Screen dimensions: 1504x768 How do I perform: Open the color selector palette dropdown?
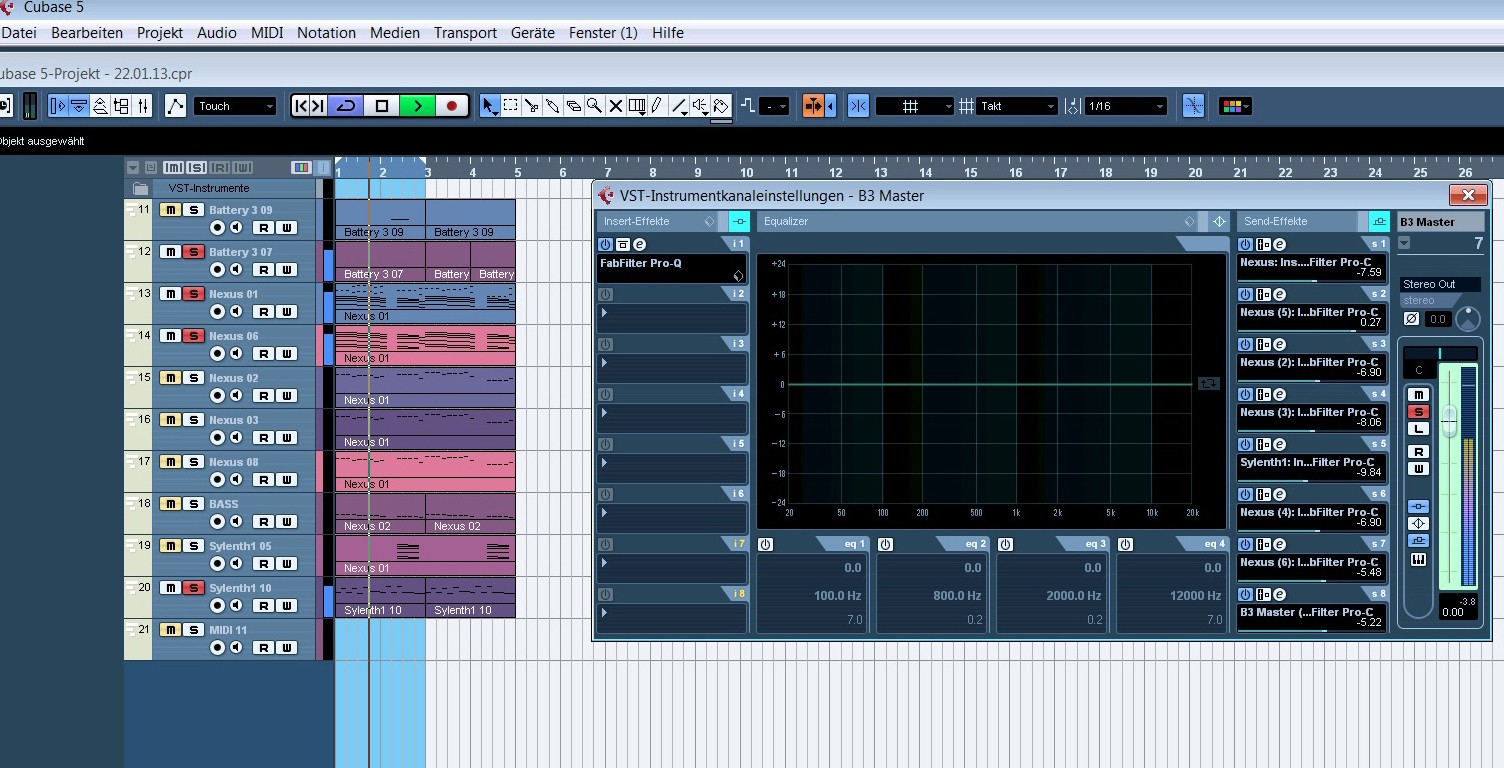[x=1235, y=106]
